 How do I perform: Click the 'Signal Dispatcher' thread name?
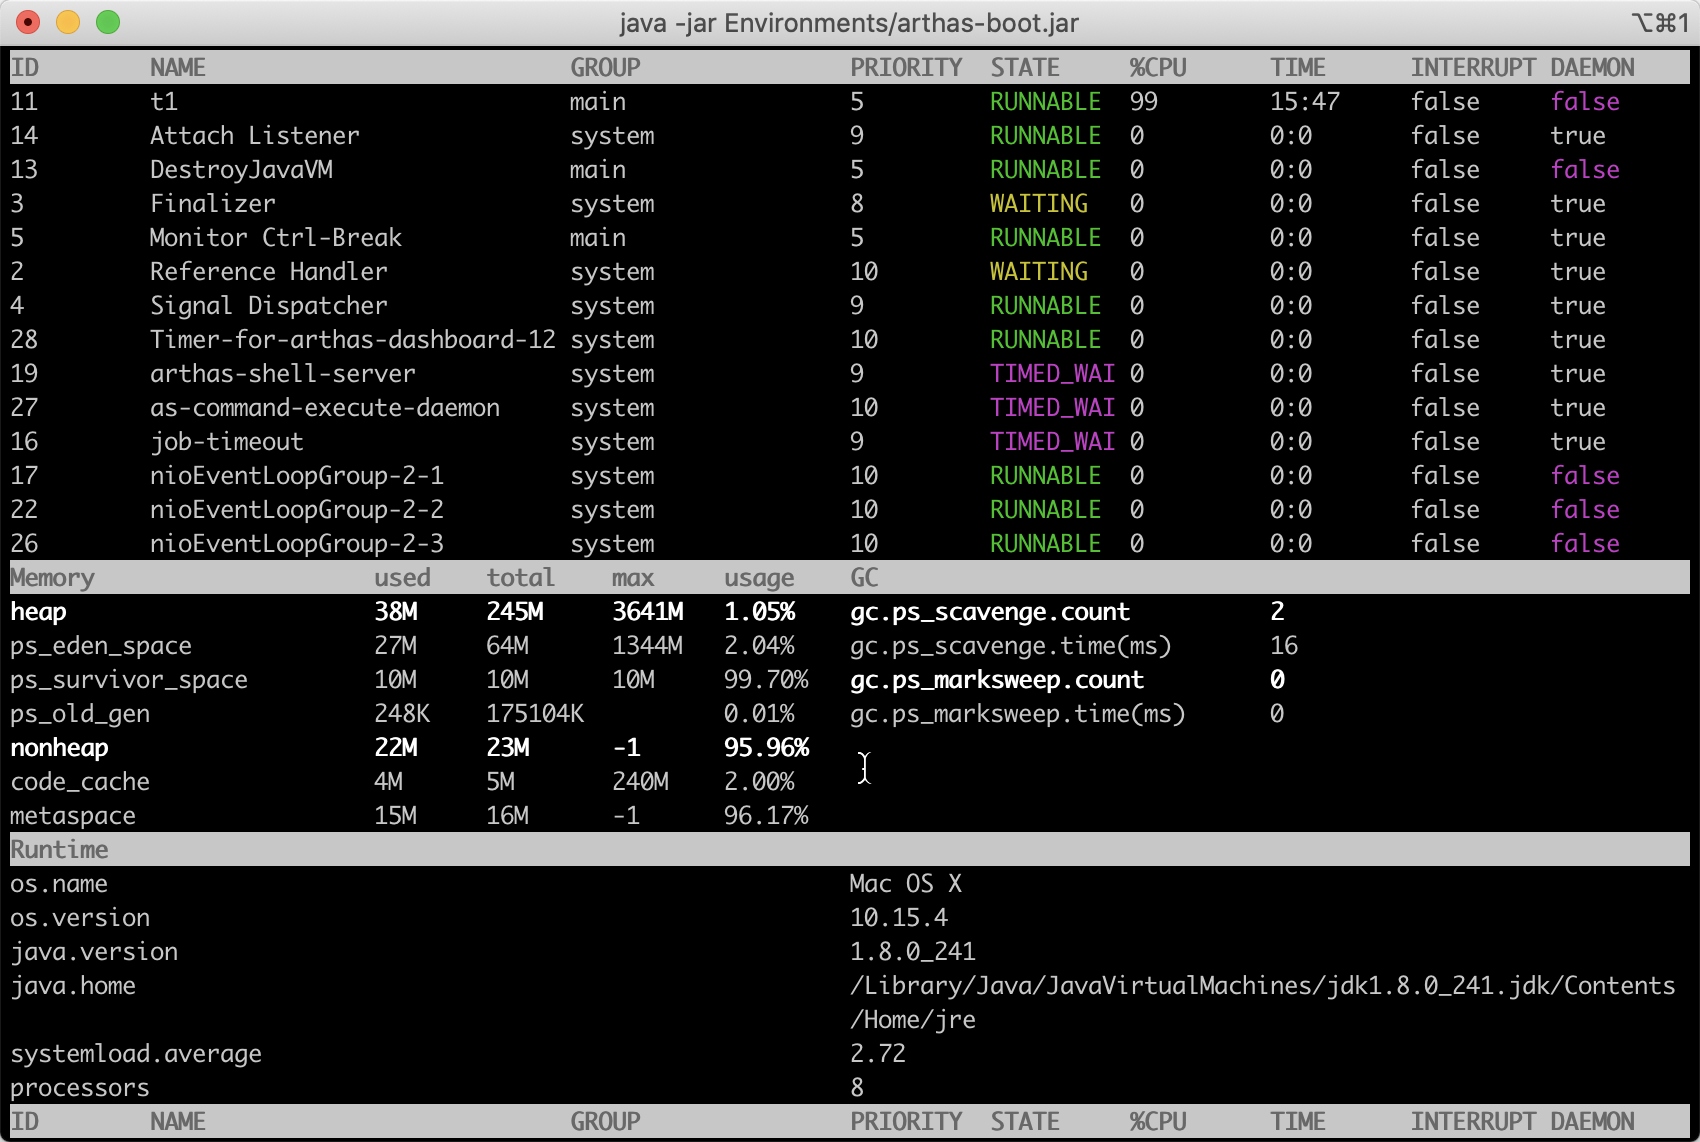[x=269, y=306]
